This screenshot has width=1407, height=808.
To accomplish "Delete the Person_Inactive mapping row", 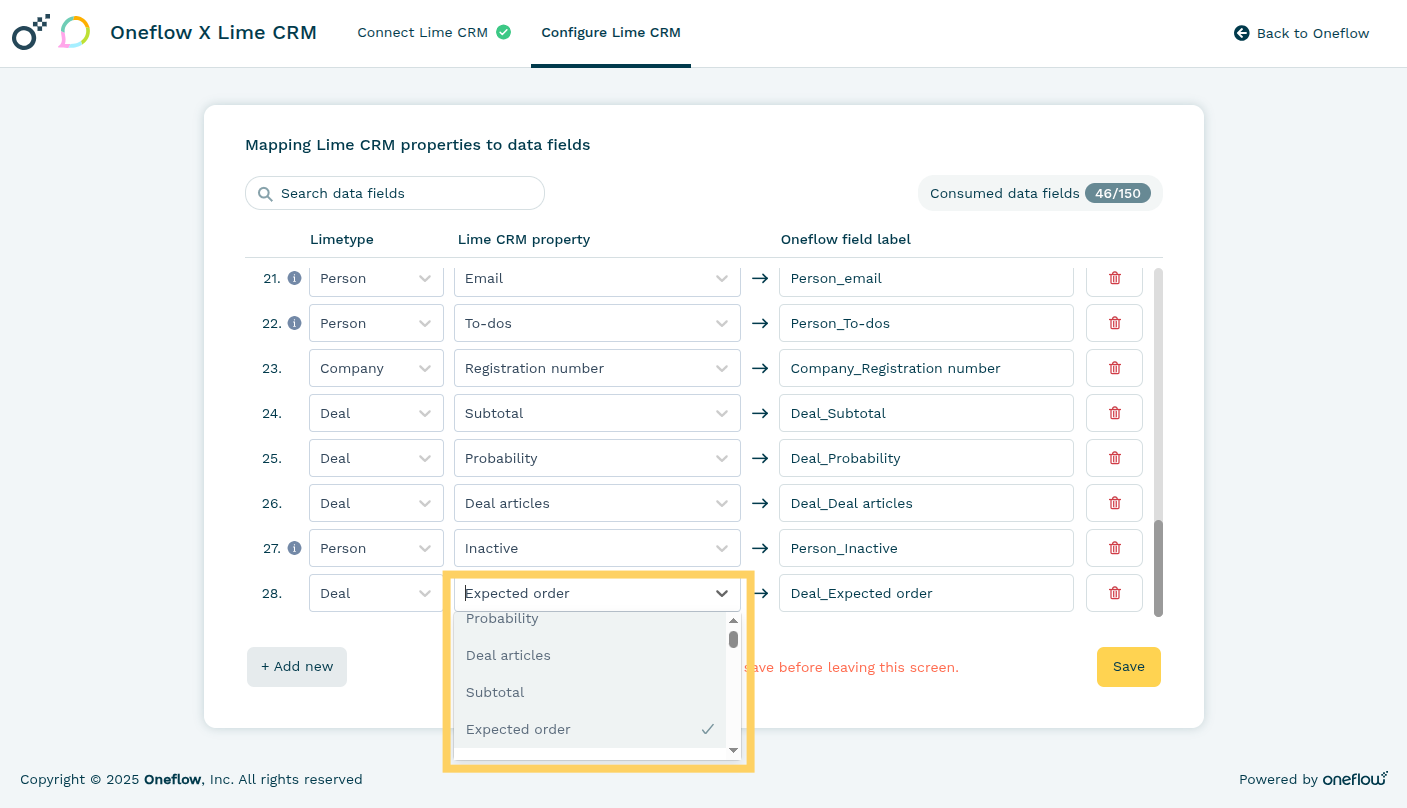I will (x=1114, y=548).
